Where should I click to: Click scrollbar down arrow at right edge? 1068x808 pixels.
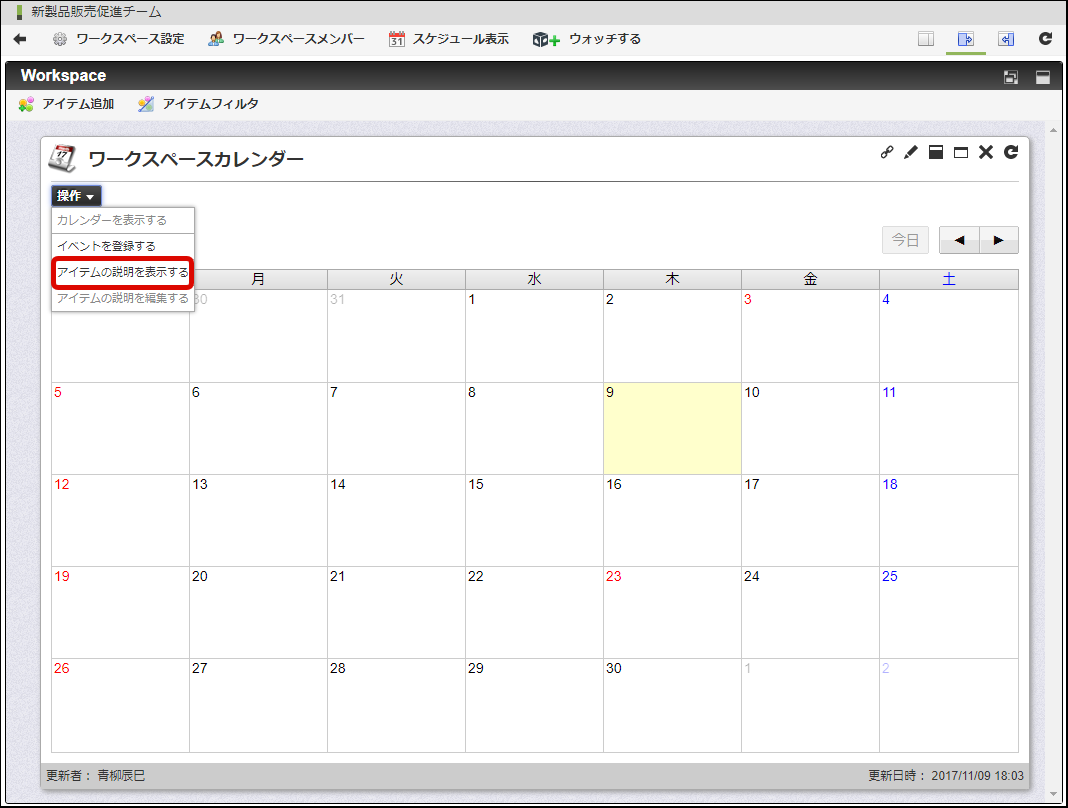(1054, 794)
